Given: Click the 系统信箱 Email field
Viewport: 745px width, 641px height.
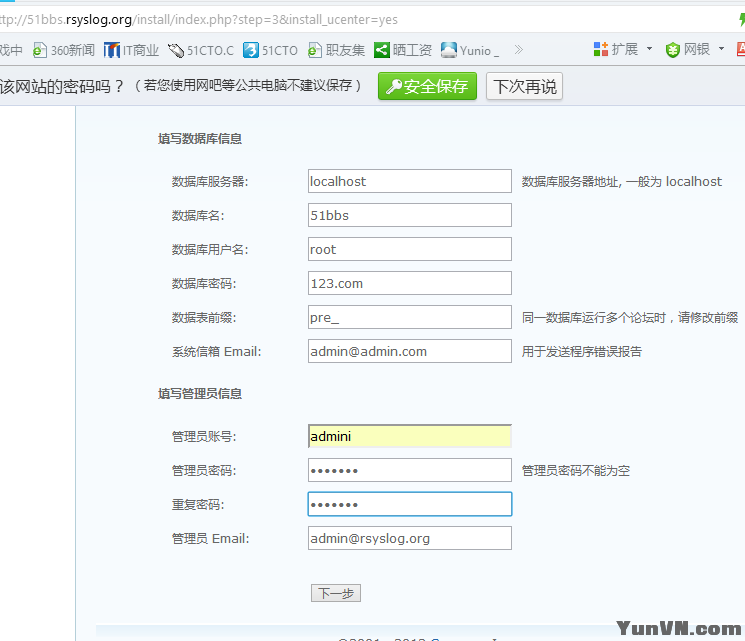Looking at the screenshot, I should (410, 351).
